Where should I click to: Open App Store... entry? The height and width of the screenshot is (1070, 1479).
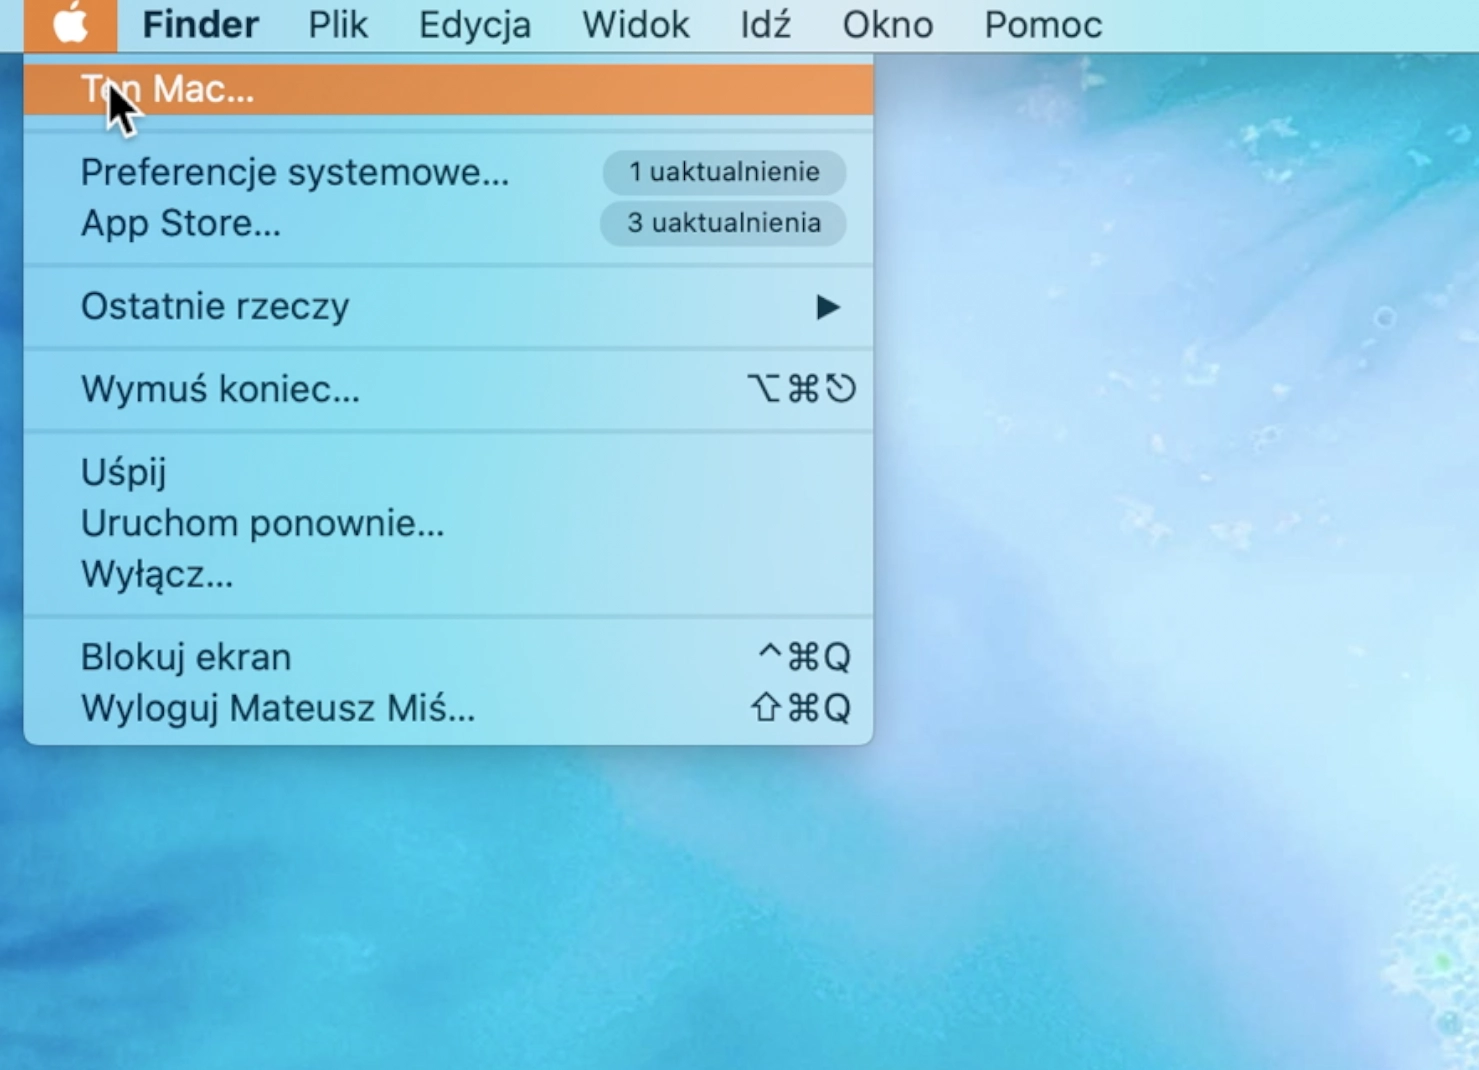pos(448,223)
